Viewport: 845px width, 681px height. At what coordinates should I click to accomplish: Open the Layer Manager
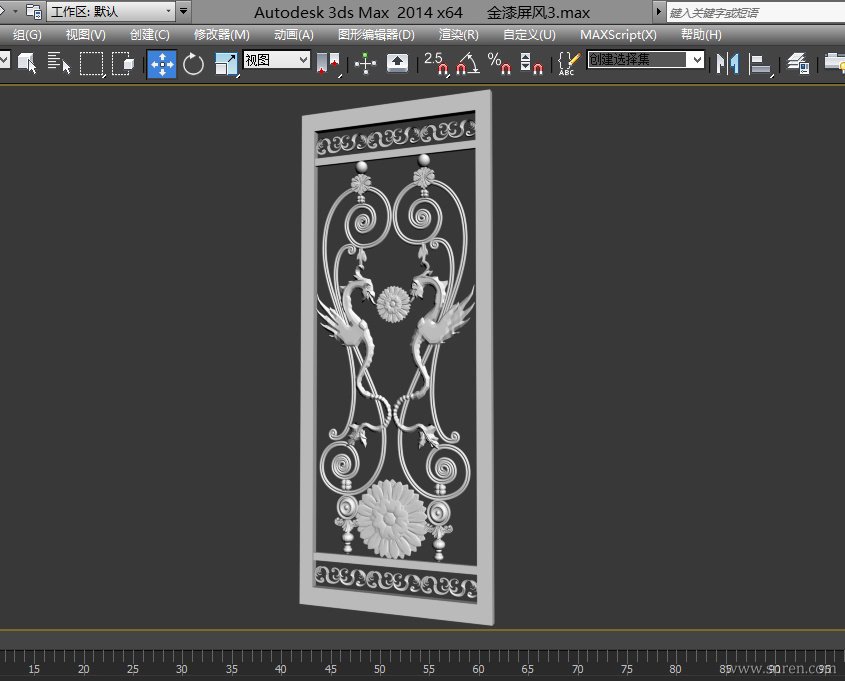tap(797, 63)
